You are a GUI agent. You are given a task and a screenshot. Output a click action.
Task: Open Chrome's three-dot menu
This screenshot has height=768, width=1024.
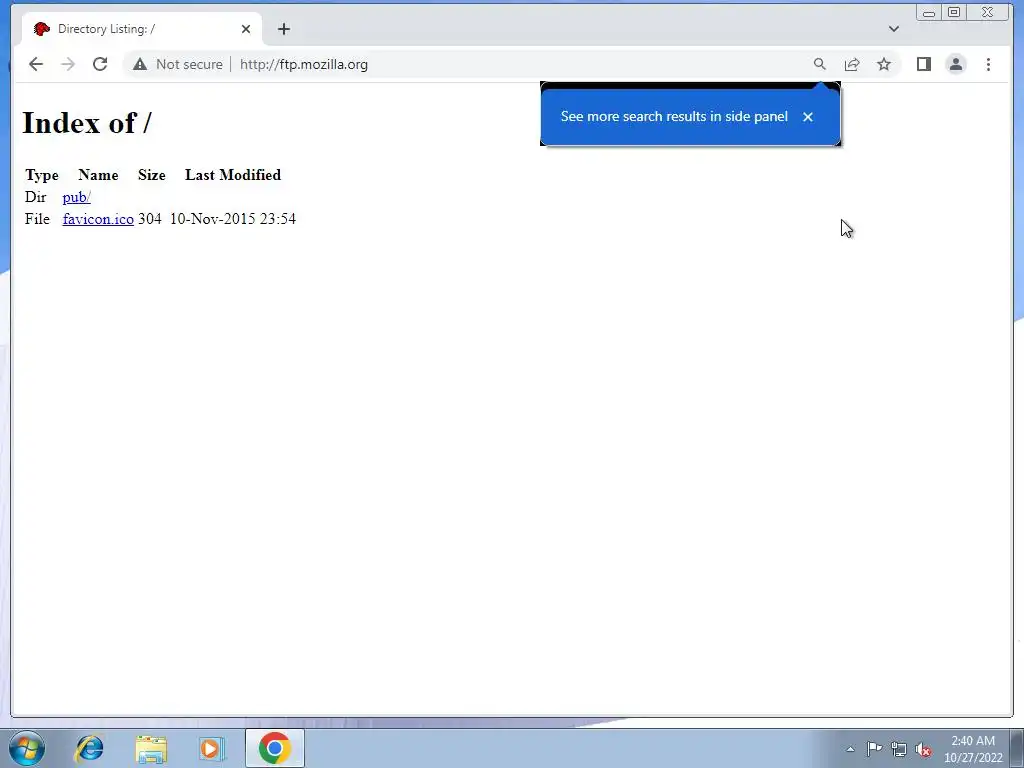coord(988,64)
